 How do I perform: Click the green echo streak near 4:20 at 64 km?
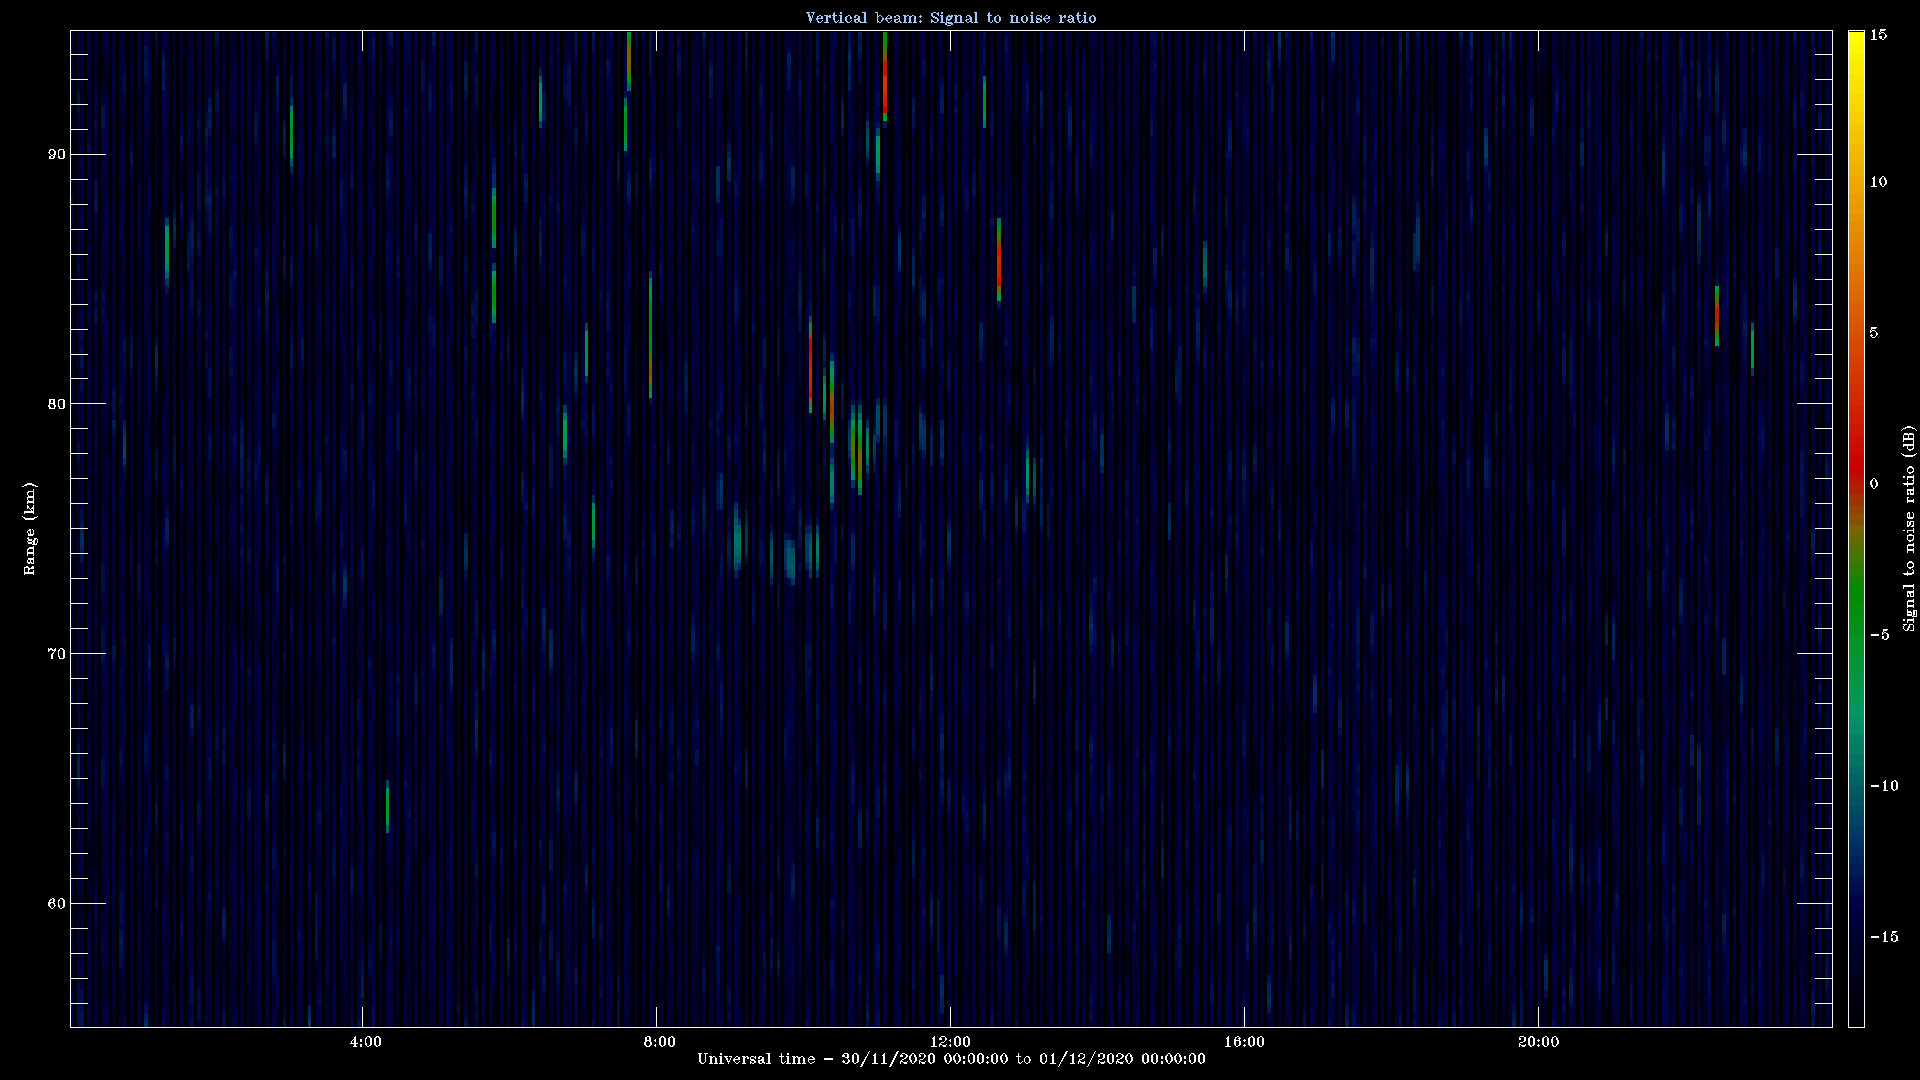388,806
